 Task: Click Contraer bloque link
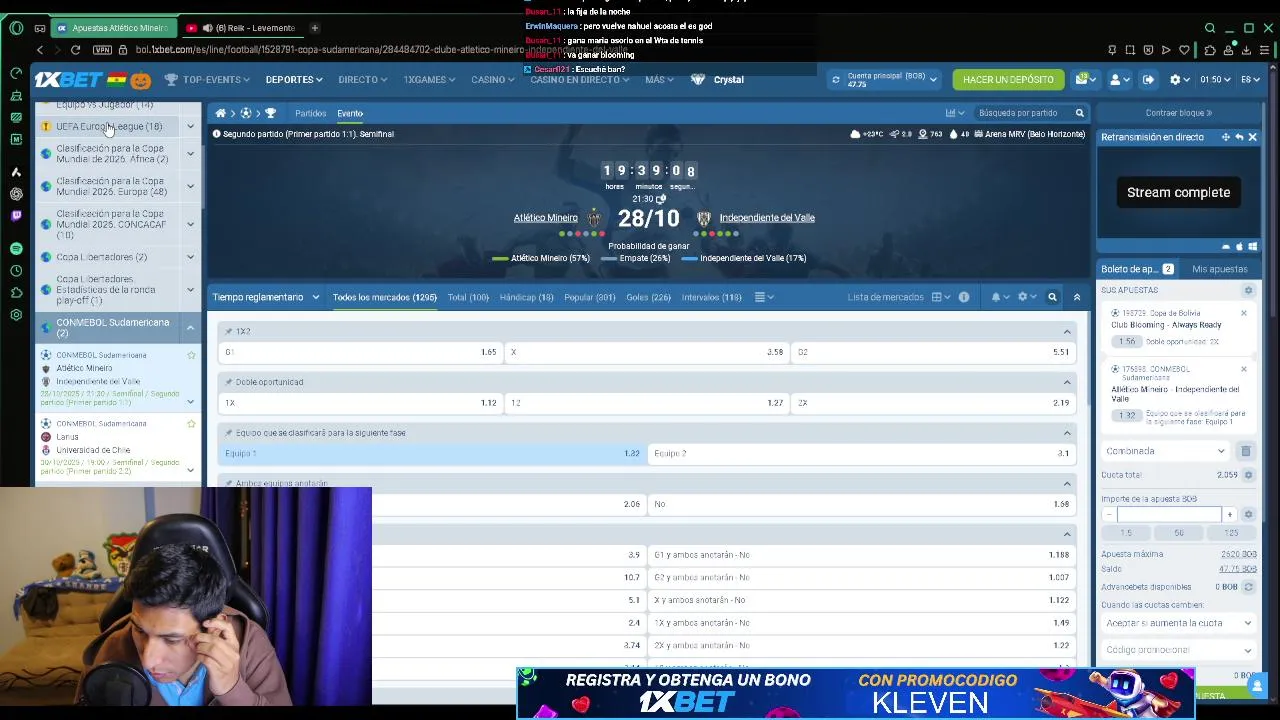pyautogui.click(x=1178, y=113)
